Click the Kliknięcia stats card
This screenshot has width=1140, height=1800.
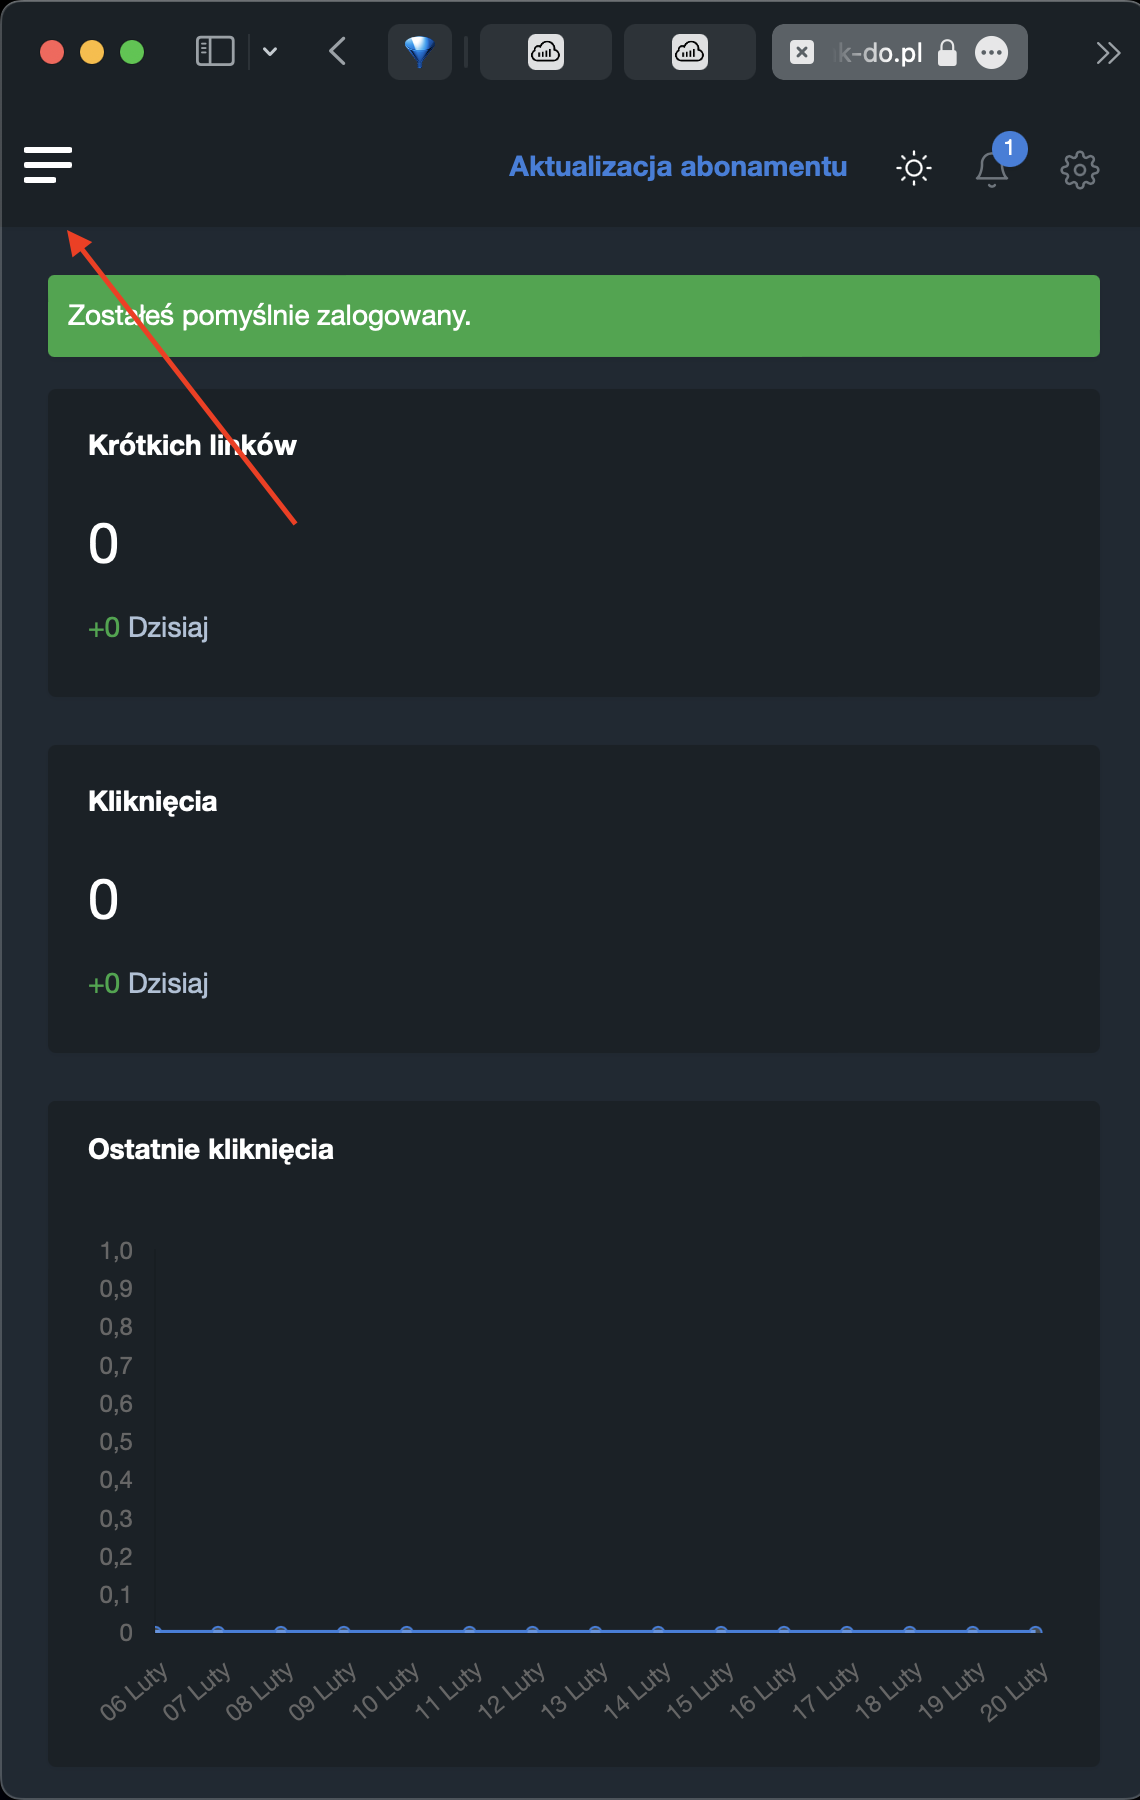pos(574,899)
